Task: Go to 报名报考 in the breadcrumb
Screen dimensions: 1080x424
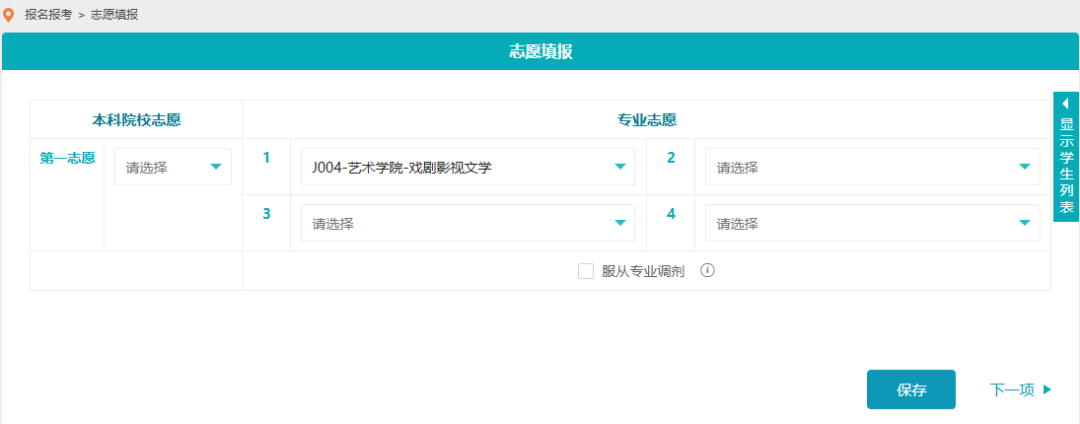Action: tap(48, 15)
